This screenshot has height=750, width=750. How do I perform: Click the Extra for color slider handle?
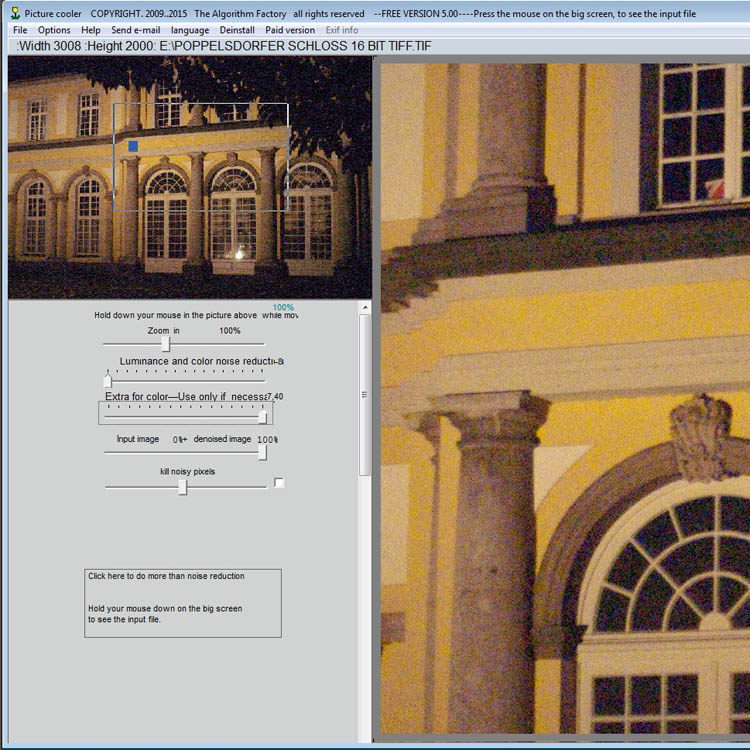point(262,417)
